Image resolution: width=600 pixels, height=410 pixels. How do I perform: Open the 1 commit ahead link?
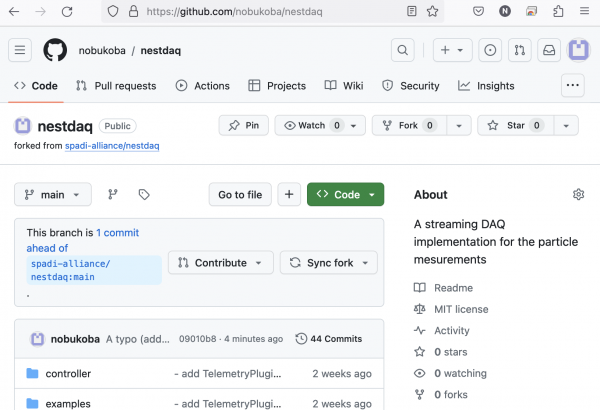pyautogui.click(x=118, y=233)
